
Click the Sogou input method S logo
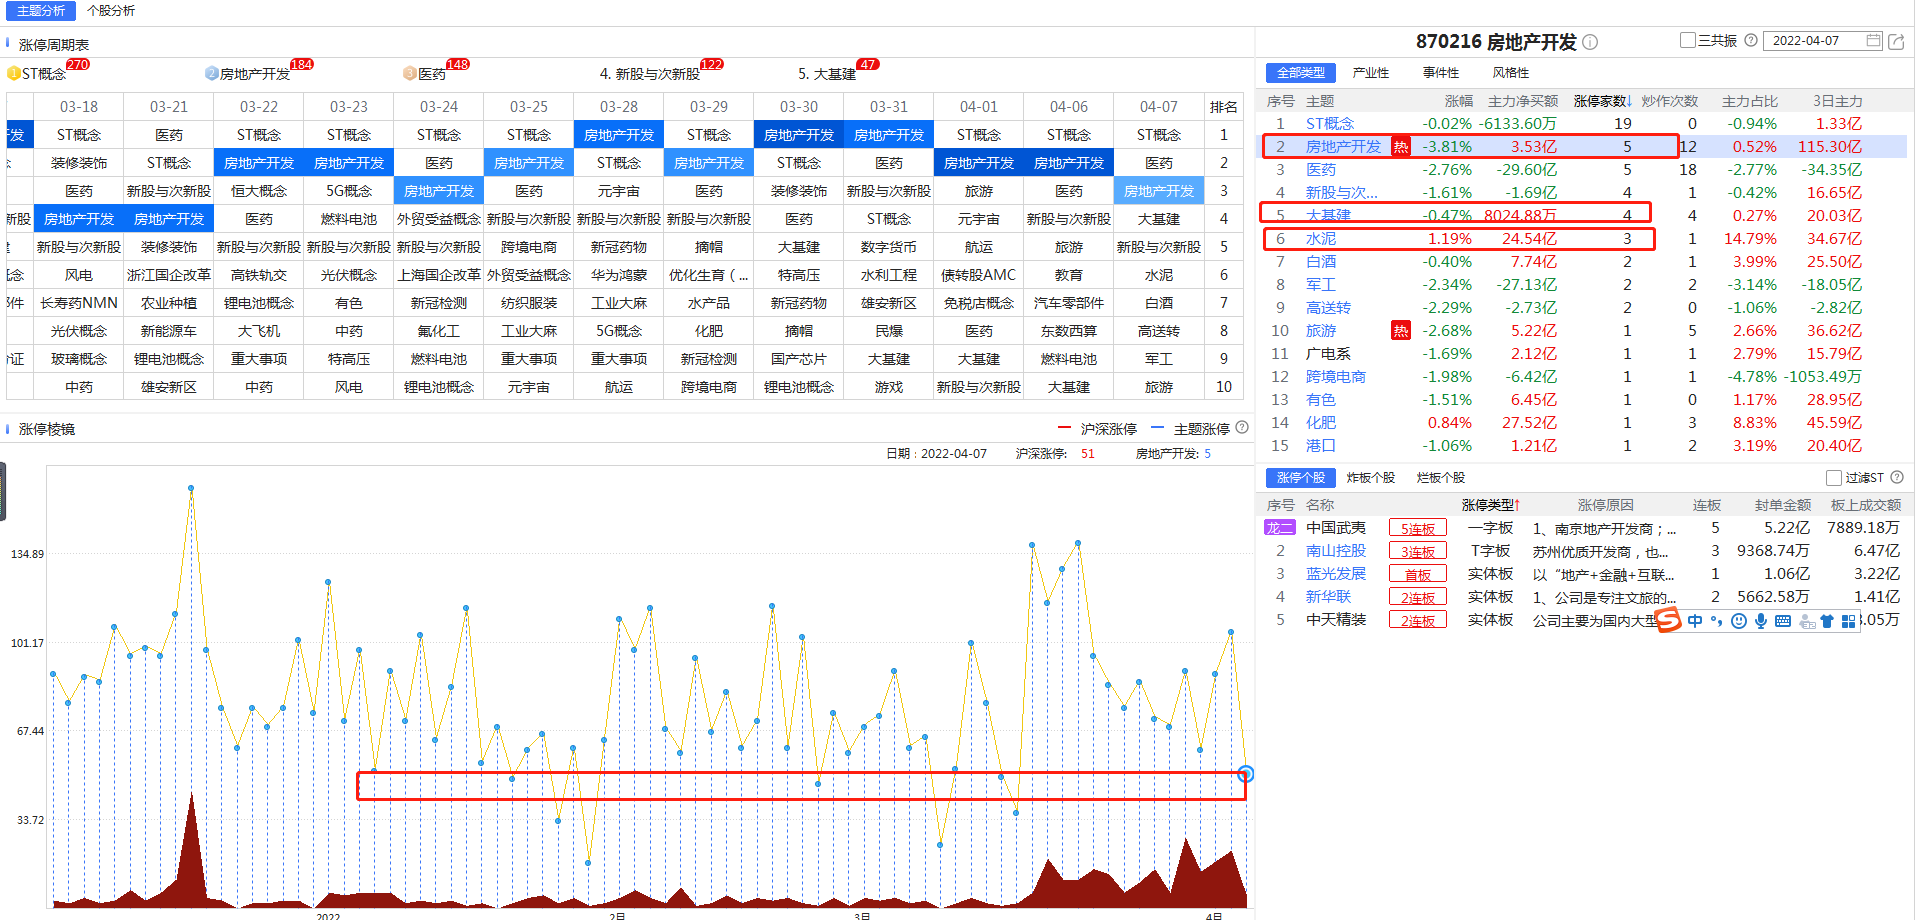pyautogui.click(x=1669, y=621)
